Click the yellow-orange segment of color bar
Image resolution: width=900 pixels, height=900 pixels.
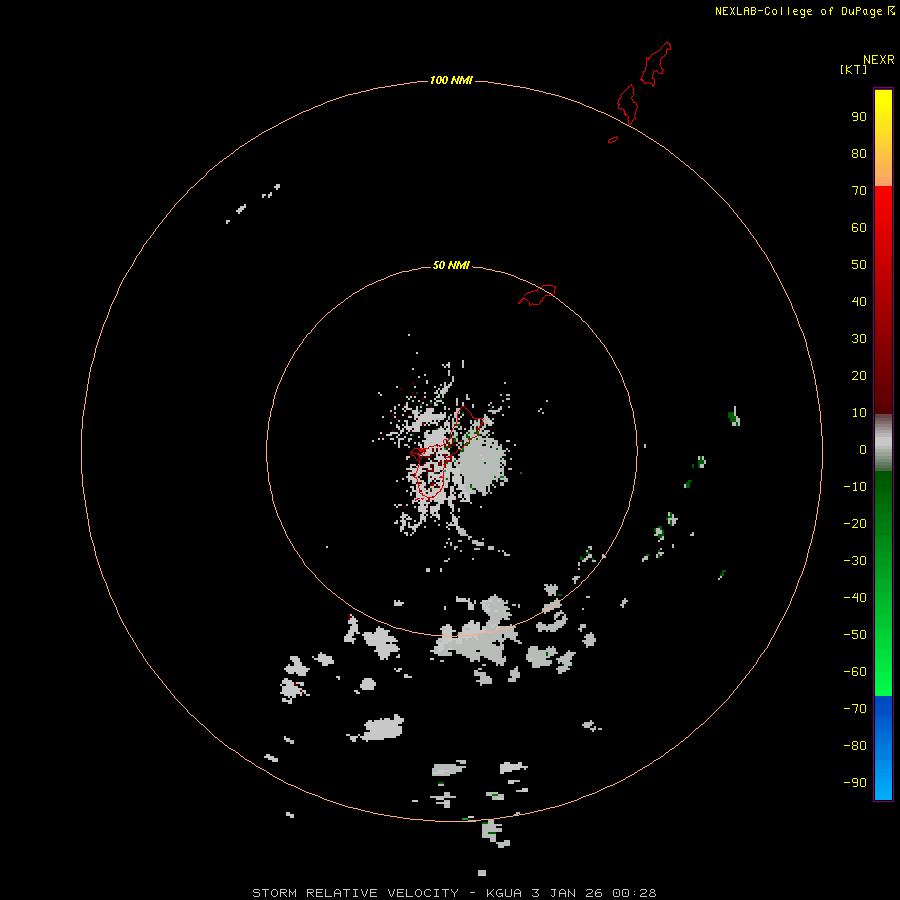click(x=883, y=138)
